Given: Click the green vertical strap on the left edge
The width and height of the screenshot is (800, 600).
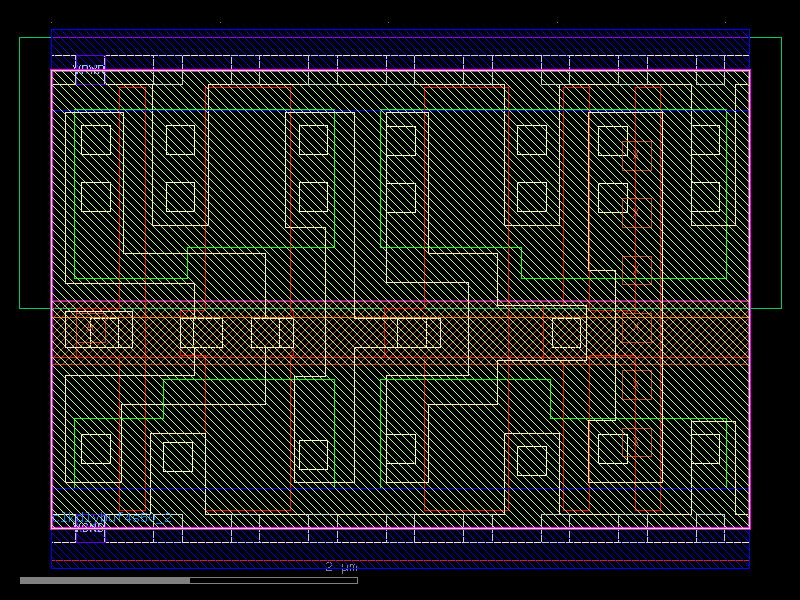Looking at the screenshot, I should [x=73, y=200].
